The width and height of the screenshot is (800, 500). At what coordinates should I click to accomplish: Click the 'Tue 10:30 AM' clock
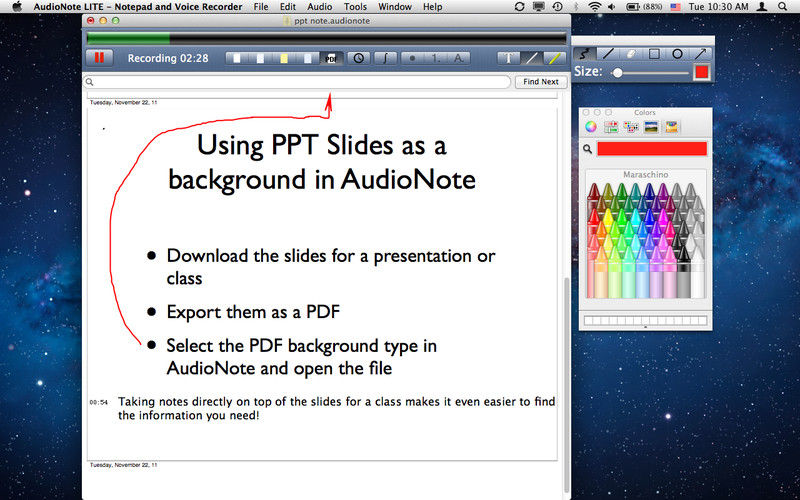(x=718, y=7)
